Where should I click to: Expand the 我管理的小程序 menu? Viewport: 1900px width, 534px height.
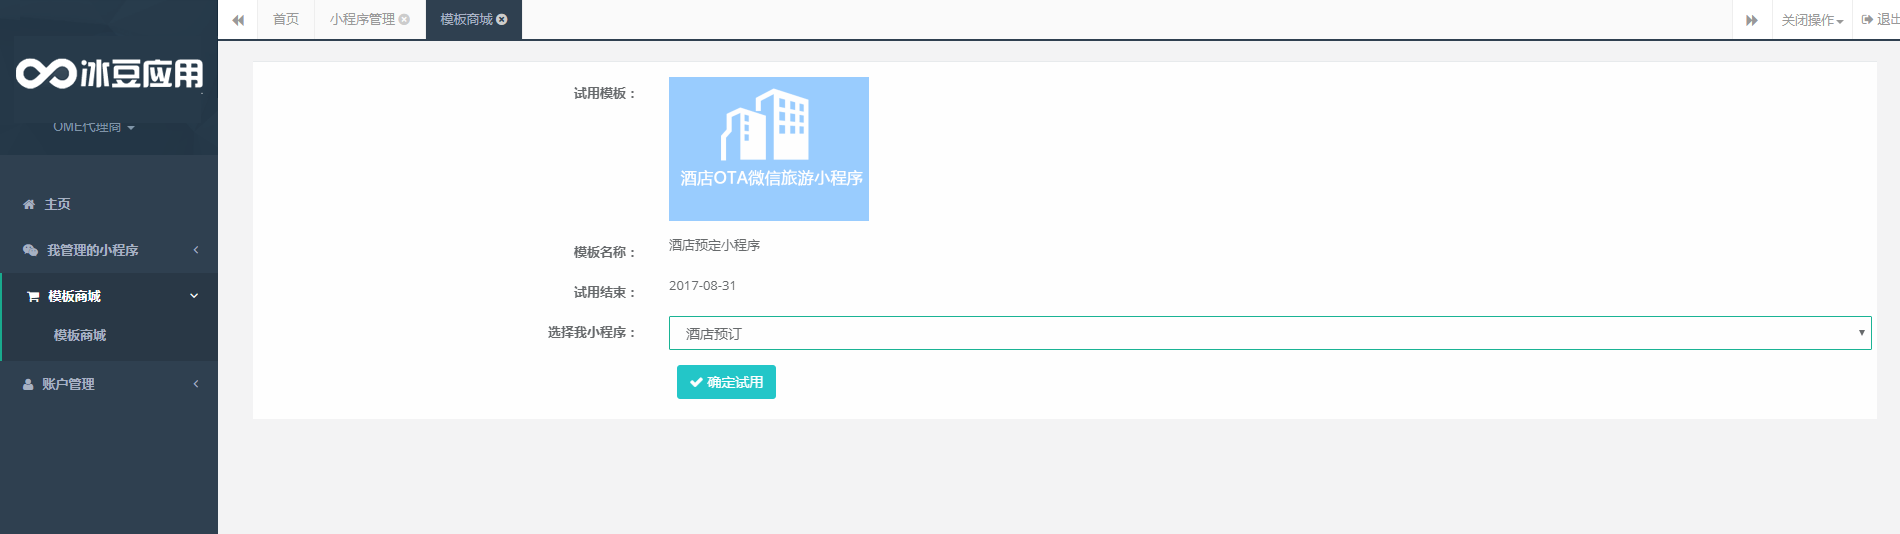[x=109, y=250]
